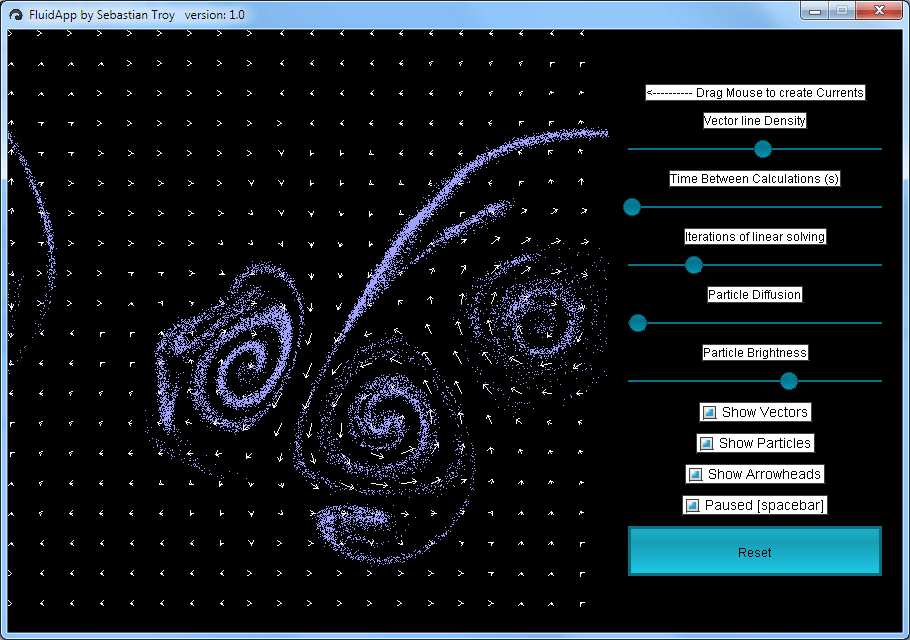Click the Iterations of linear solving slider handle

(694, 265)
